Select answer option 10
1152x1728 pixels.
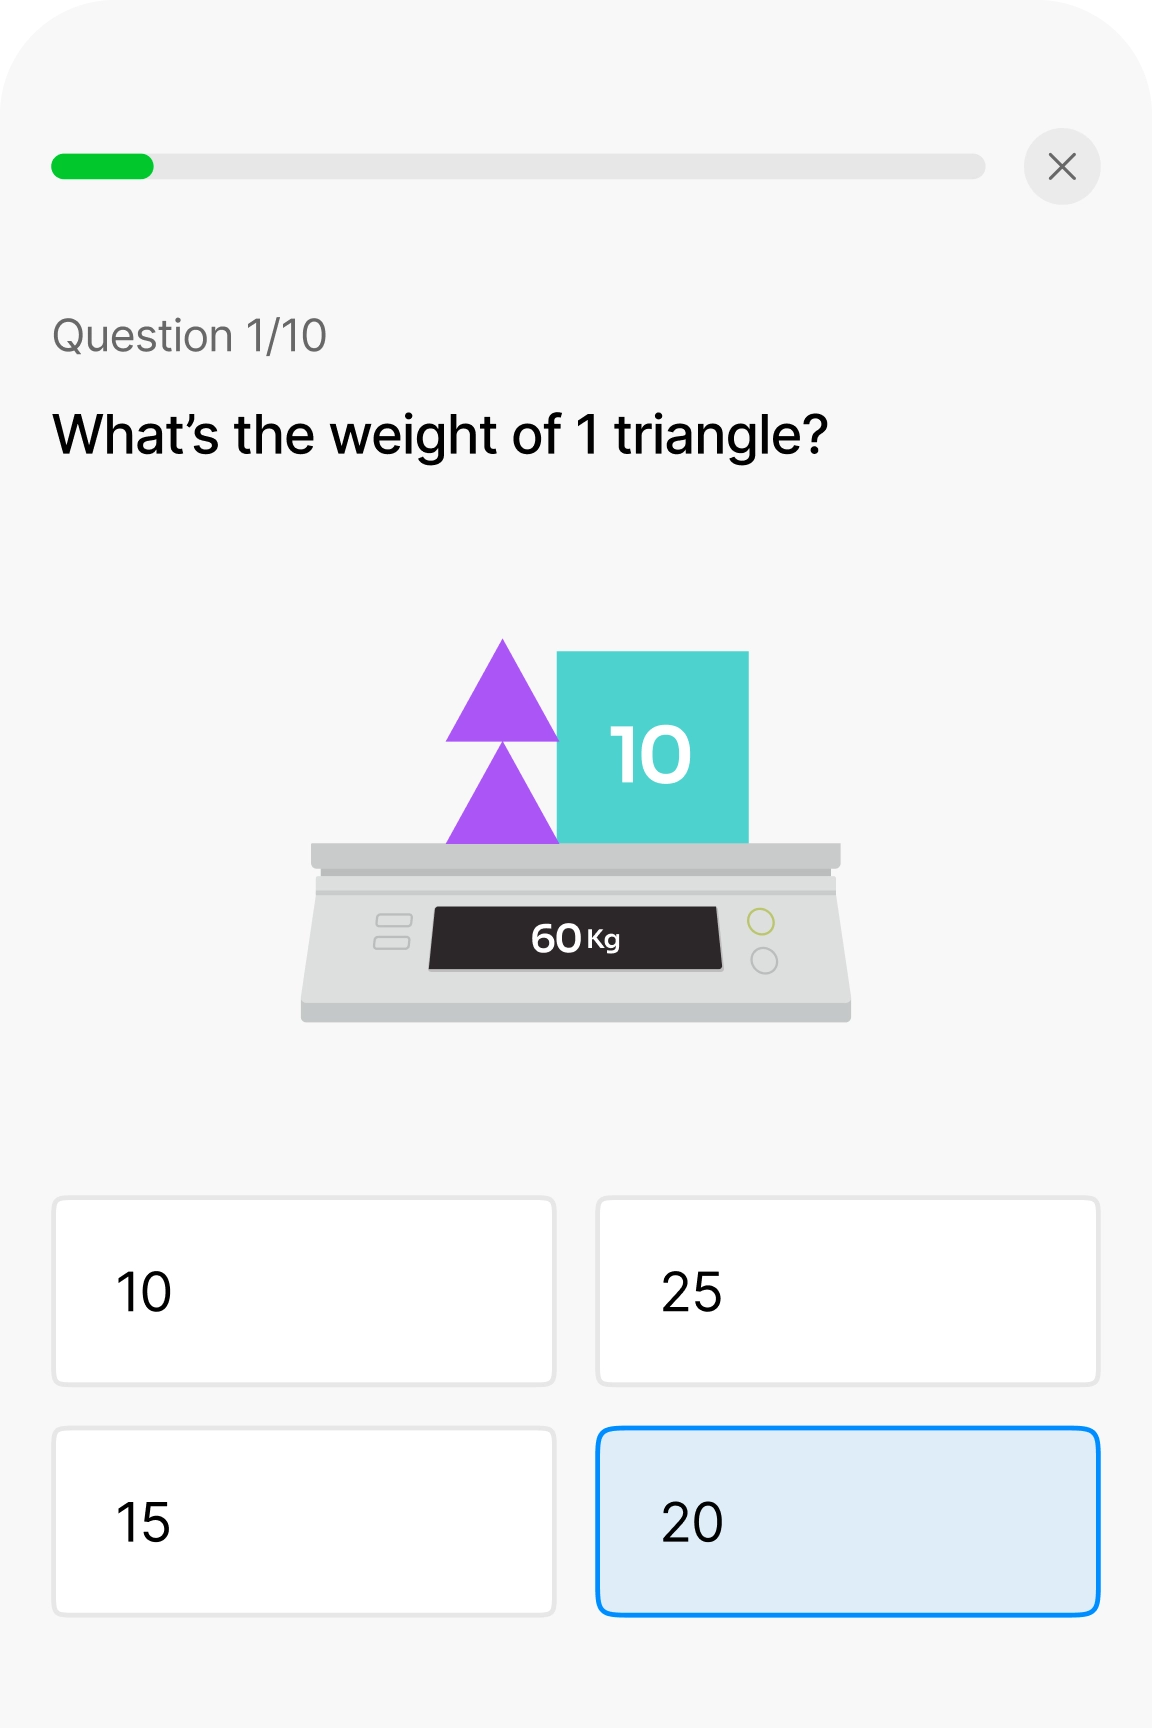click(304, 1291)
